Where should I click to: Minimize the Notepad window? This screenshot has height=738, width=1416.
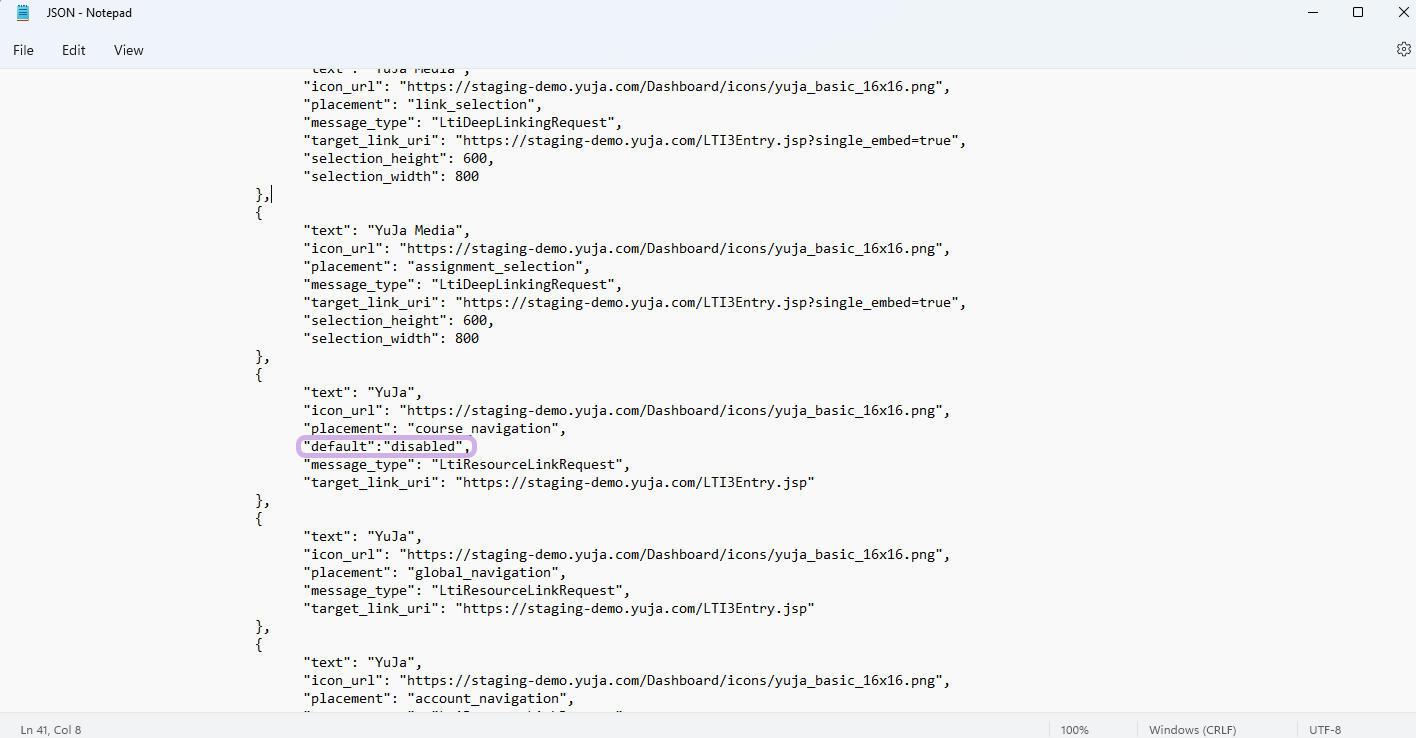coord(1312,13)
